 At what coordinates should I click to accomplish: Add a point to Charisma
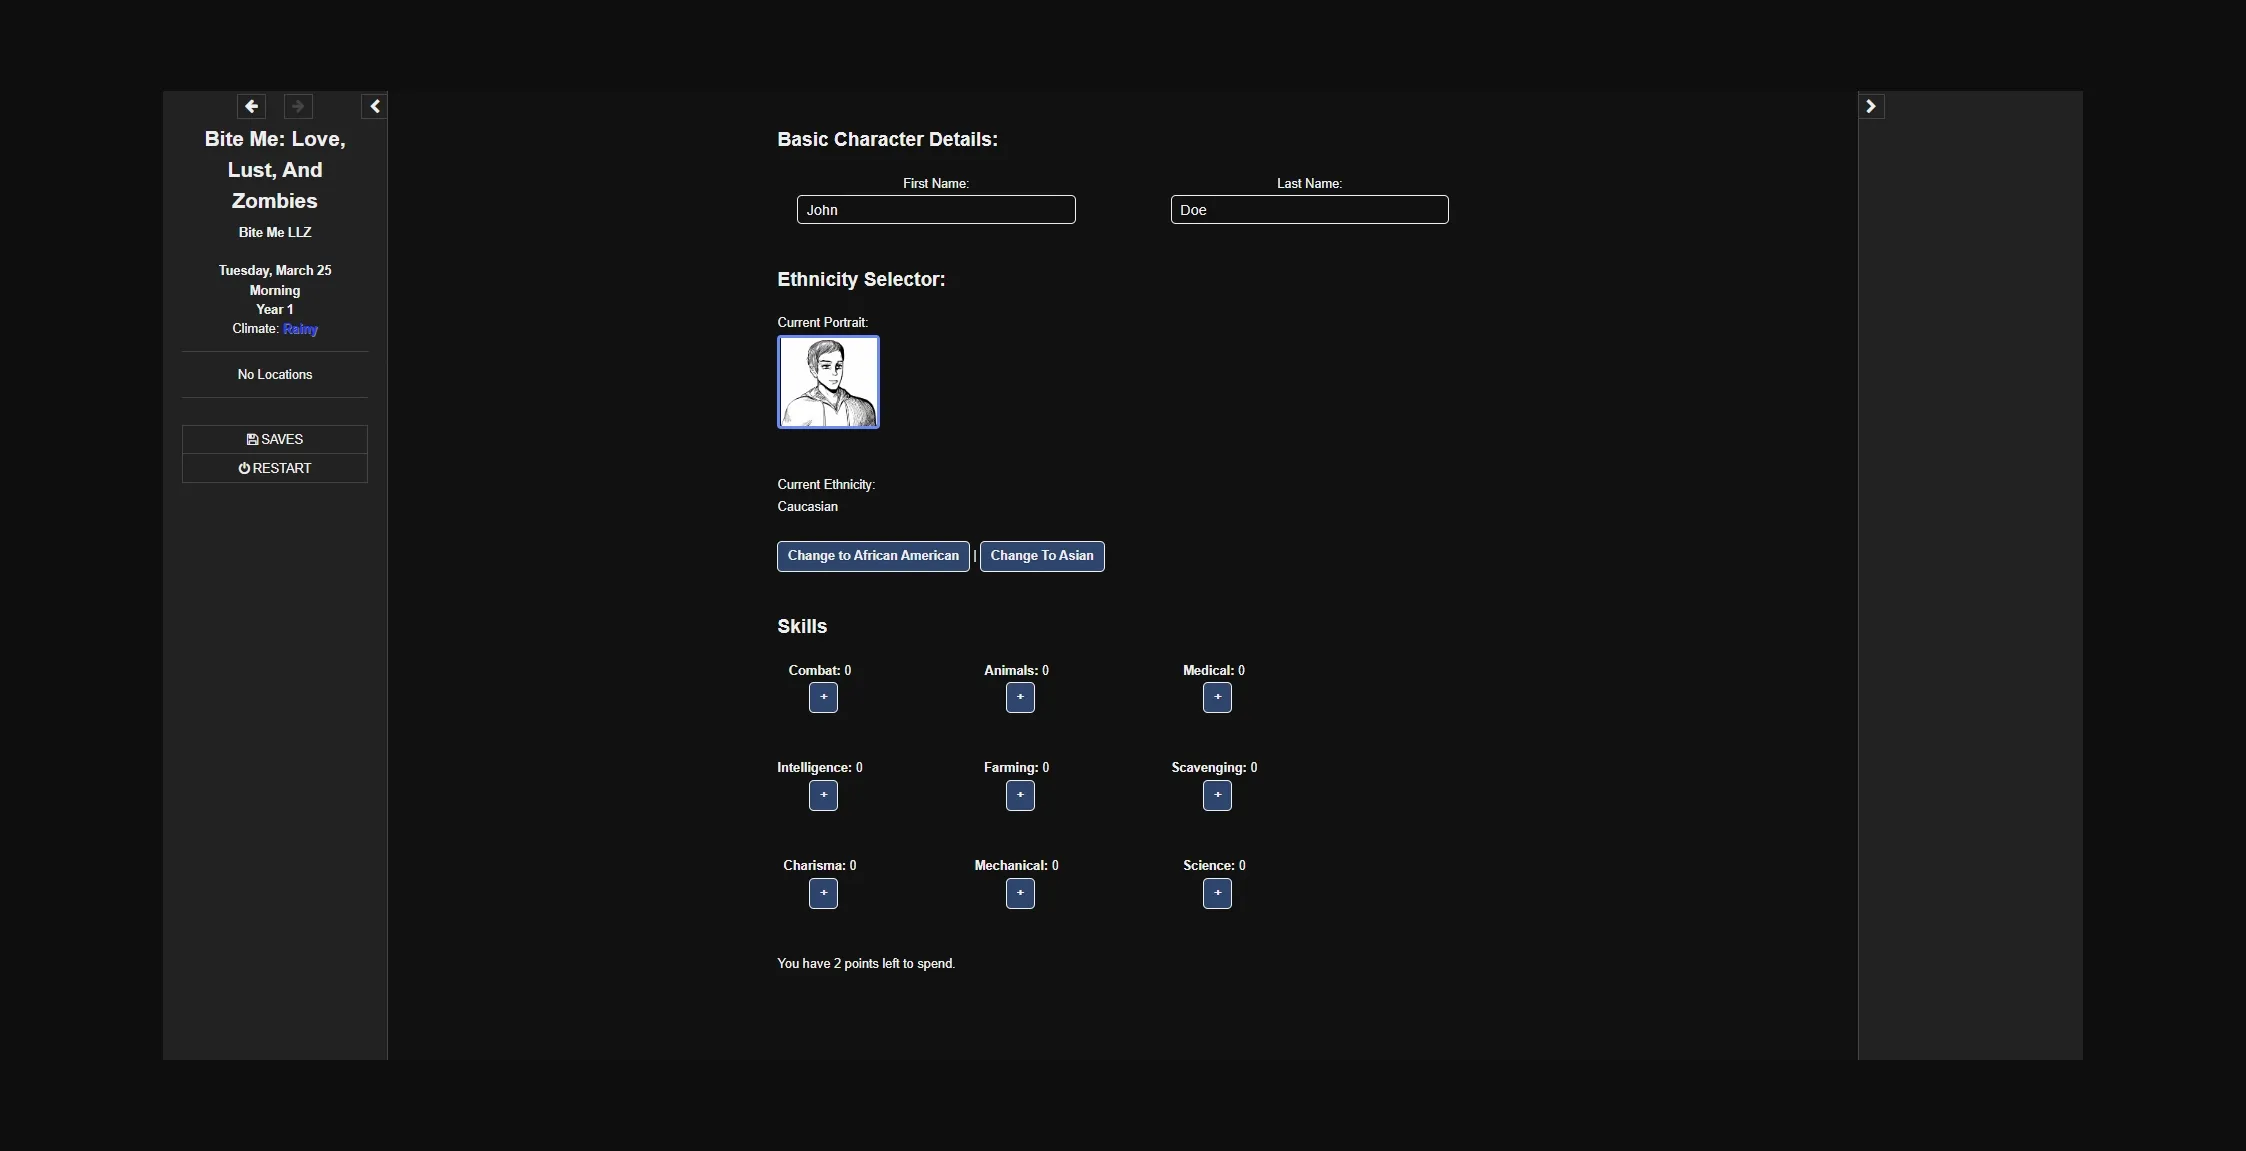(823, 893)
